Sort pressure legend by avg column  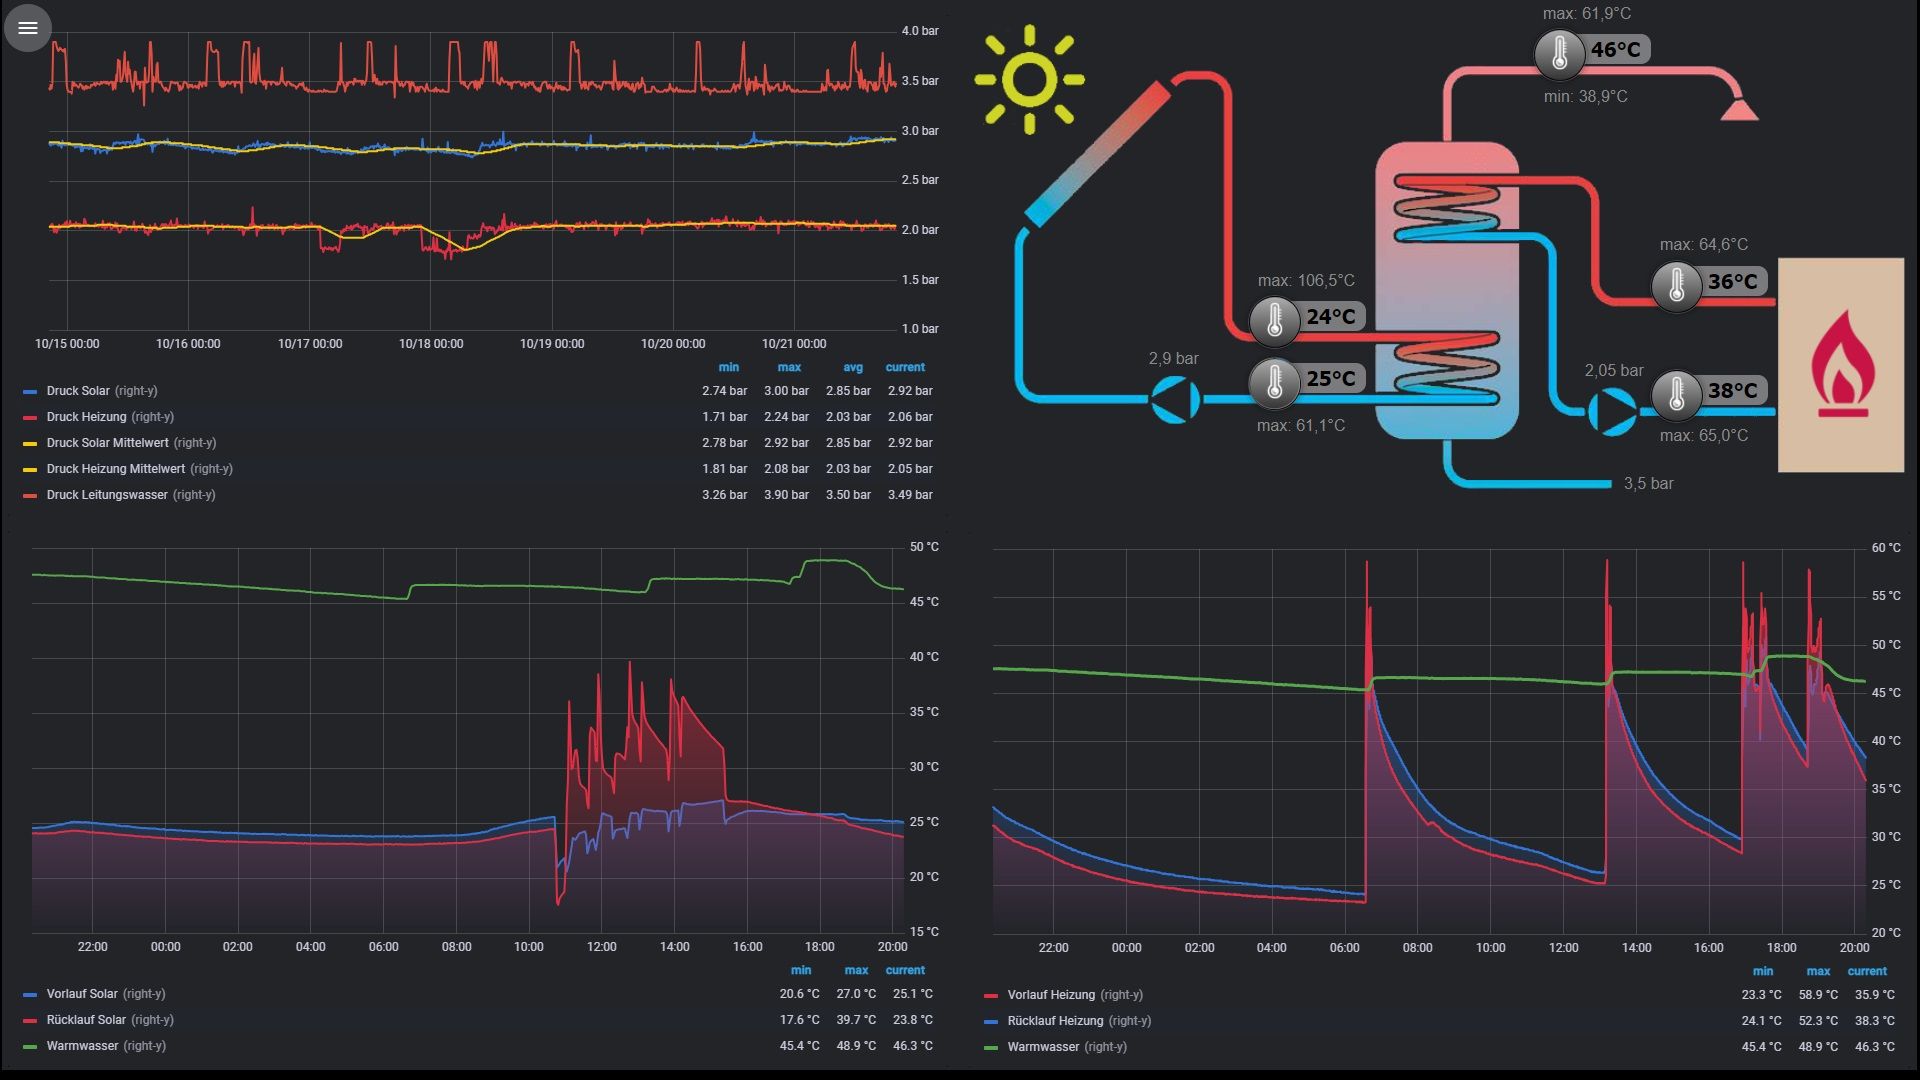852,367
